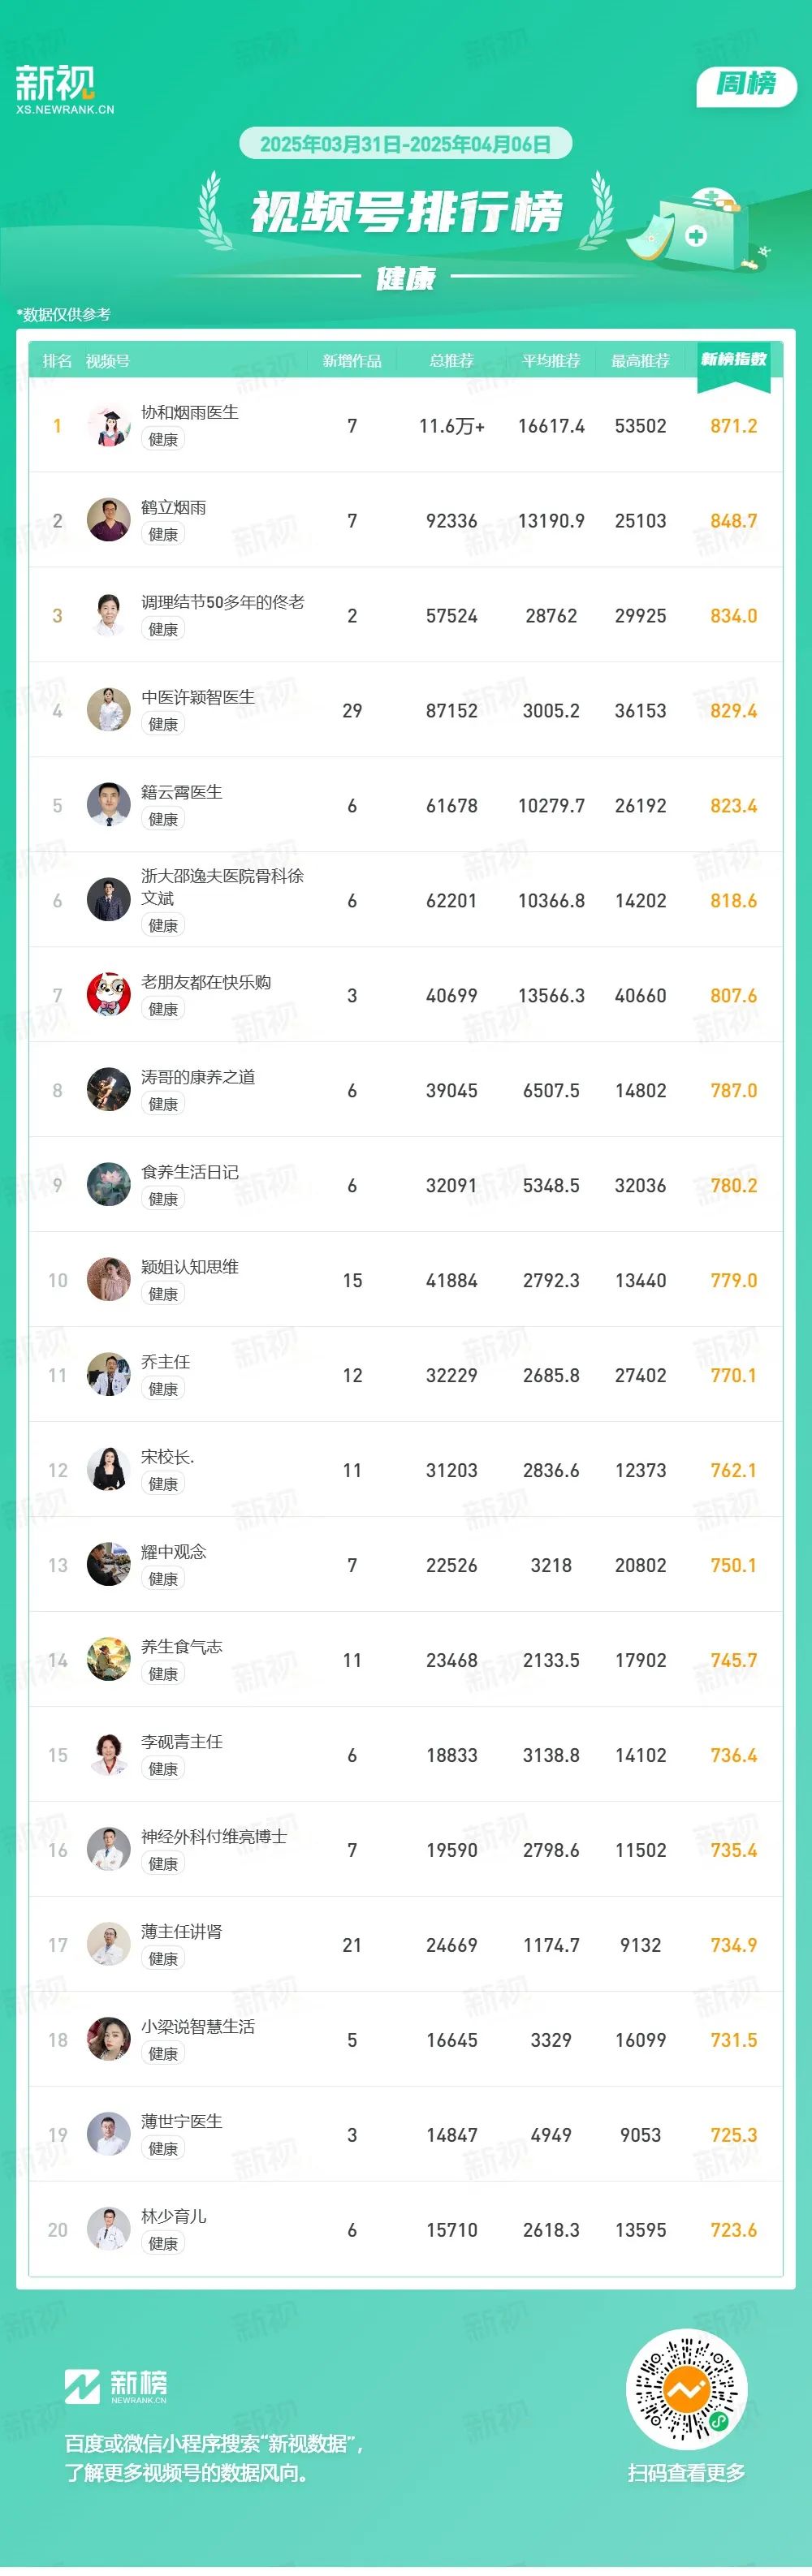Click the 新视 logo at top left
Screen dimensions: 812x2576
64,89
